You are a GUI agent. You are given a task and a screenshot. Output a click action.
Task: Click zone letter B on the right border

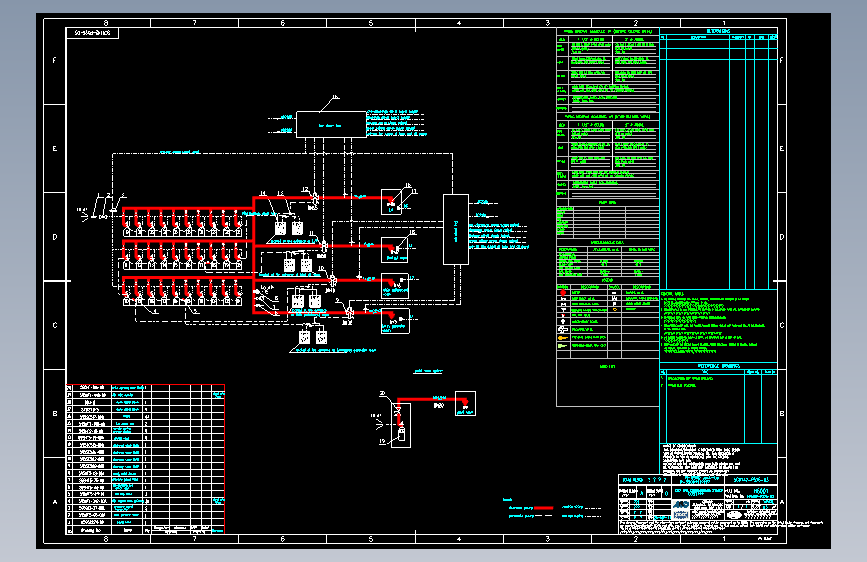point(781,414)
